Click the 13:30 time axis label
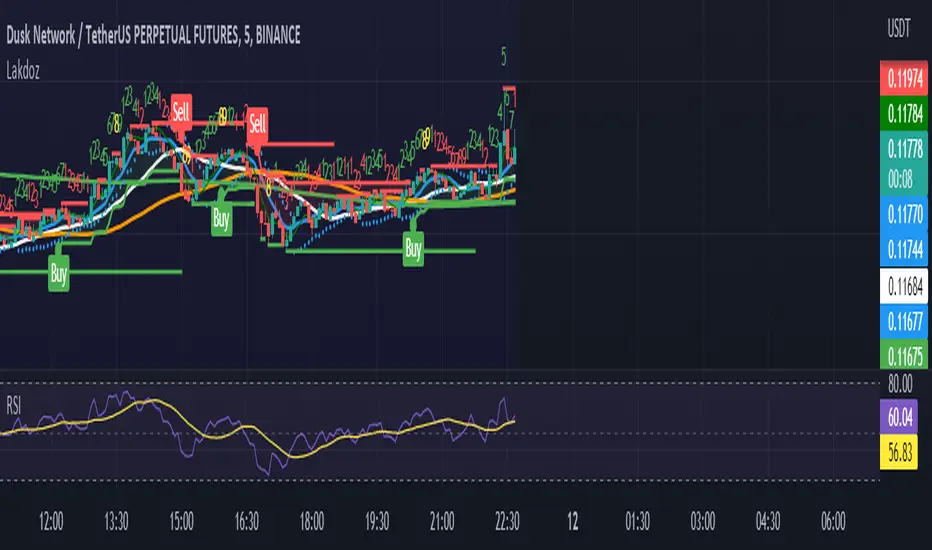The width and height of the screenshot is (932, 550). pyautogui.click(x=116, y=521)
